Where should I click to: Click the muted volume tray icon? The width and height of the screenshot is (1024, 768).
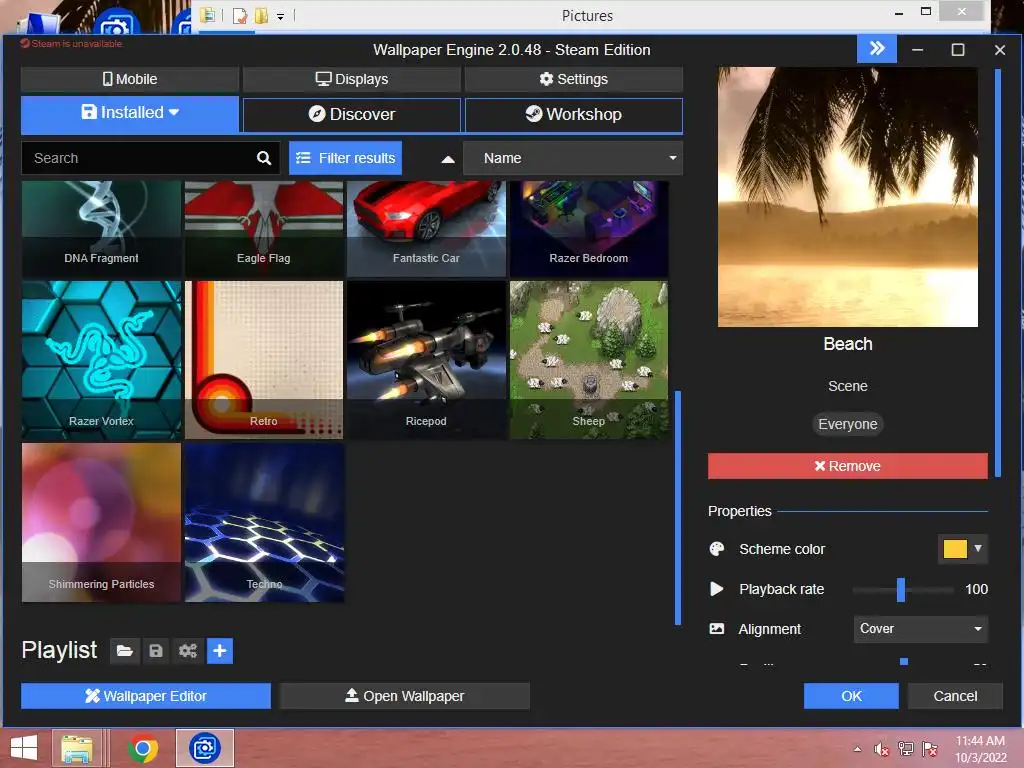pos(881,749)
